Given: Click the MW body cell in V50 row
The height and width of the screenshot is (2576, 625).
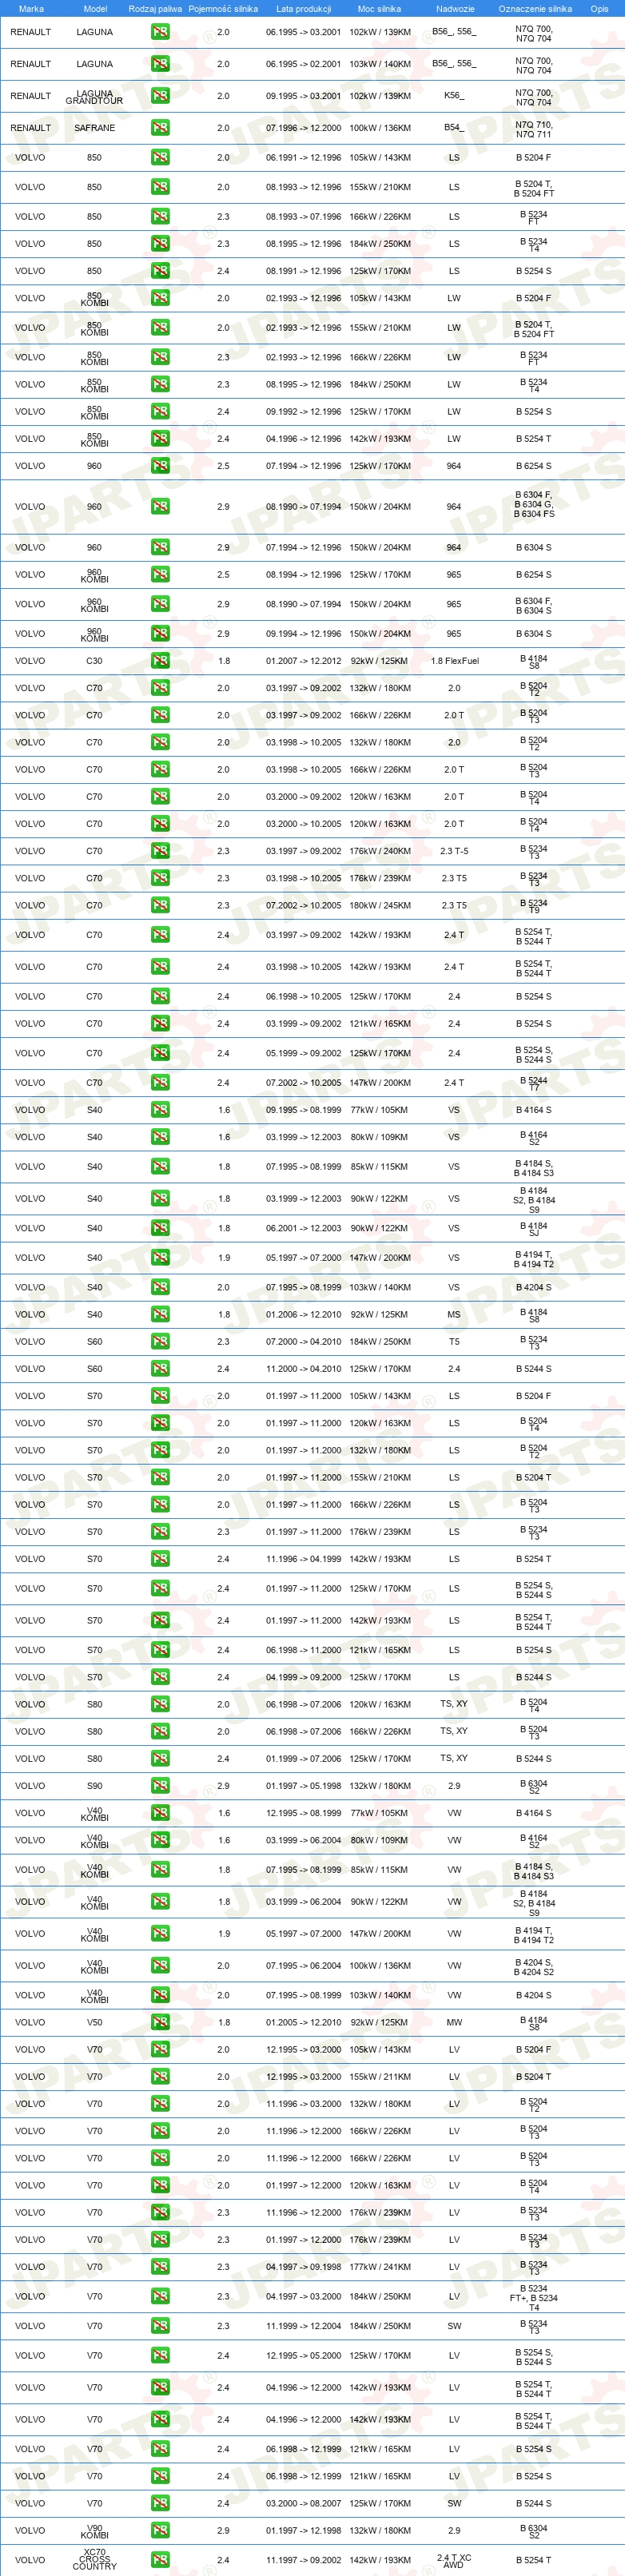Looking at the screenshot, I should click(454, 2022).
